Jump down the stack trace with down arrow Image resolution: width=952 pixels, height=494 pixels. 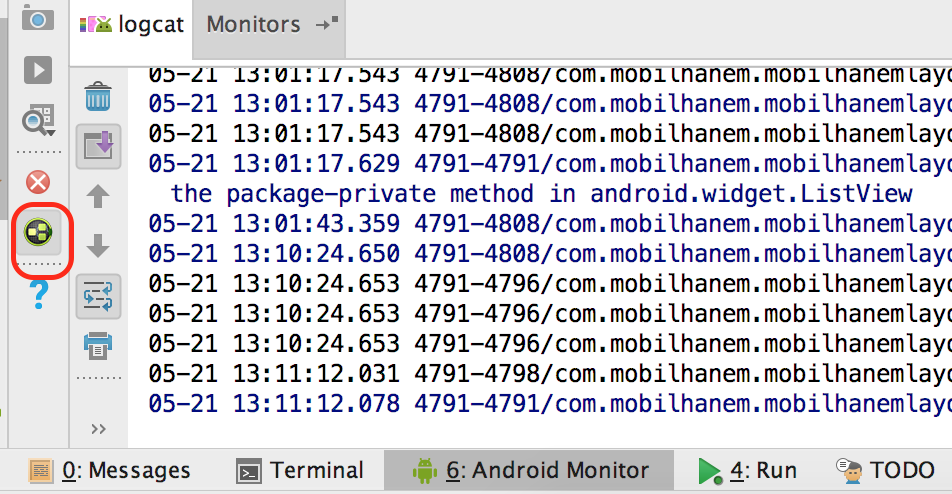(98, 246)
